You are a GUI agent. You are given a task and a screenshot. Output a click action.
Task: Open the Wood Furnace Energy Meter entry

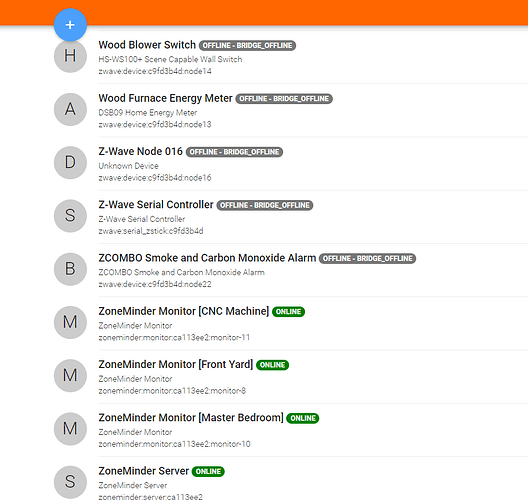(x=165, y=98)
